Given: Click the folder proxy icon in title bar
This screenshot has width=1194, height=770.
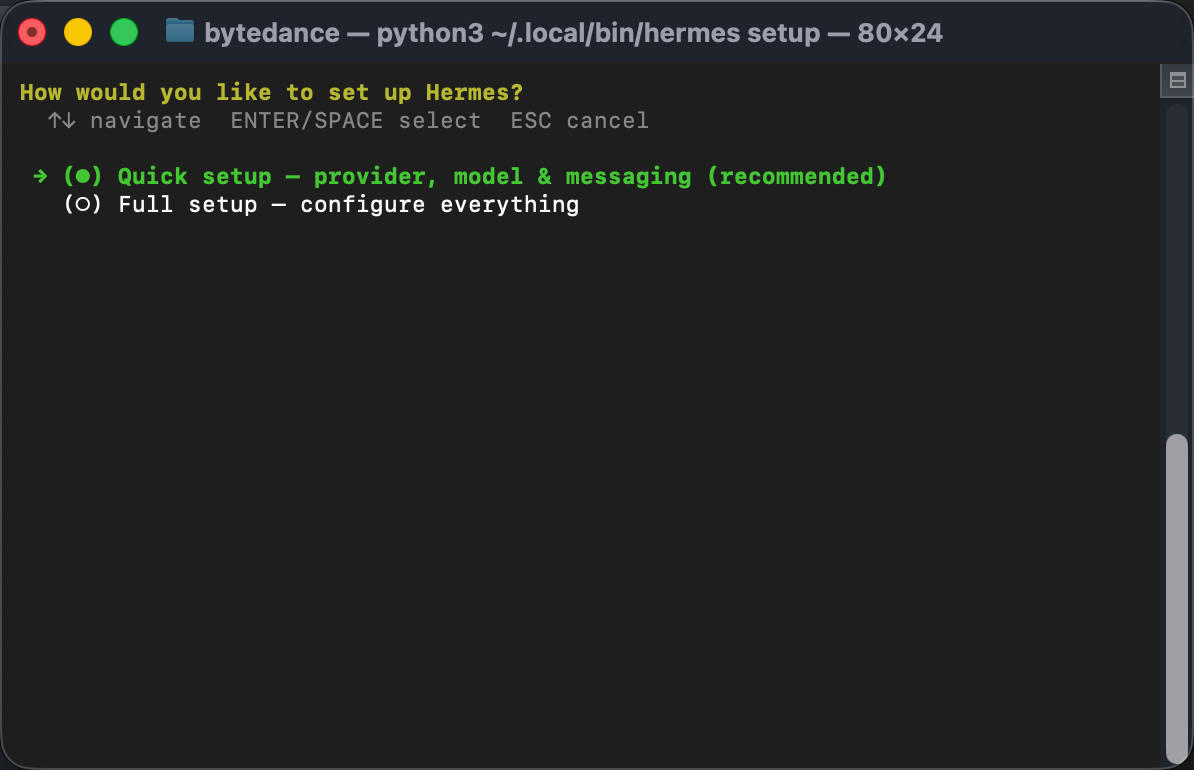Looking at the screenshot, I should click(x=180, y=31).
